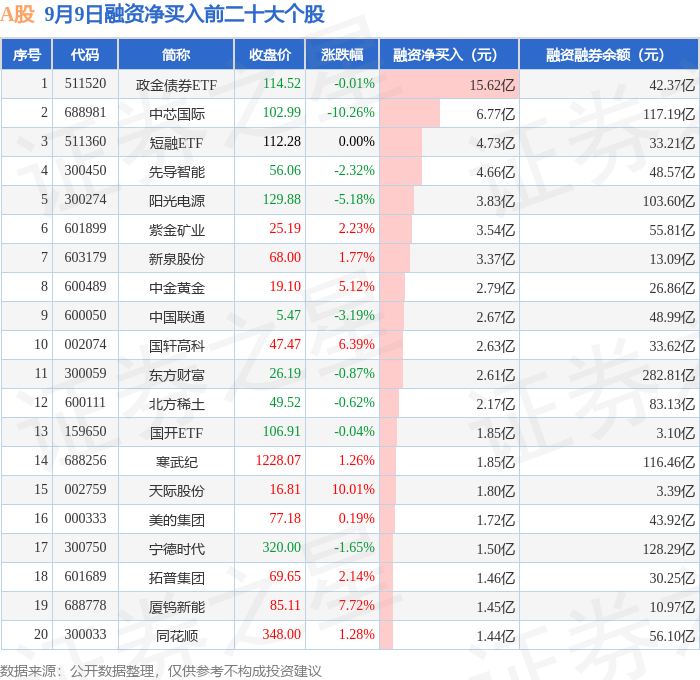Click net buy value 1.46亿

click(x=496, y=578)
